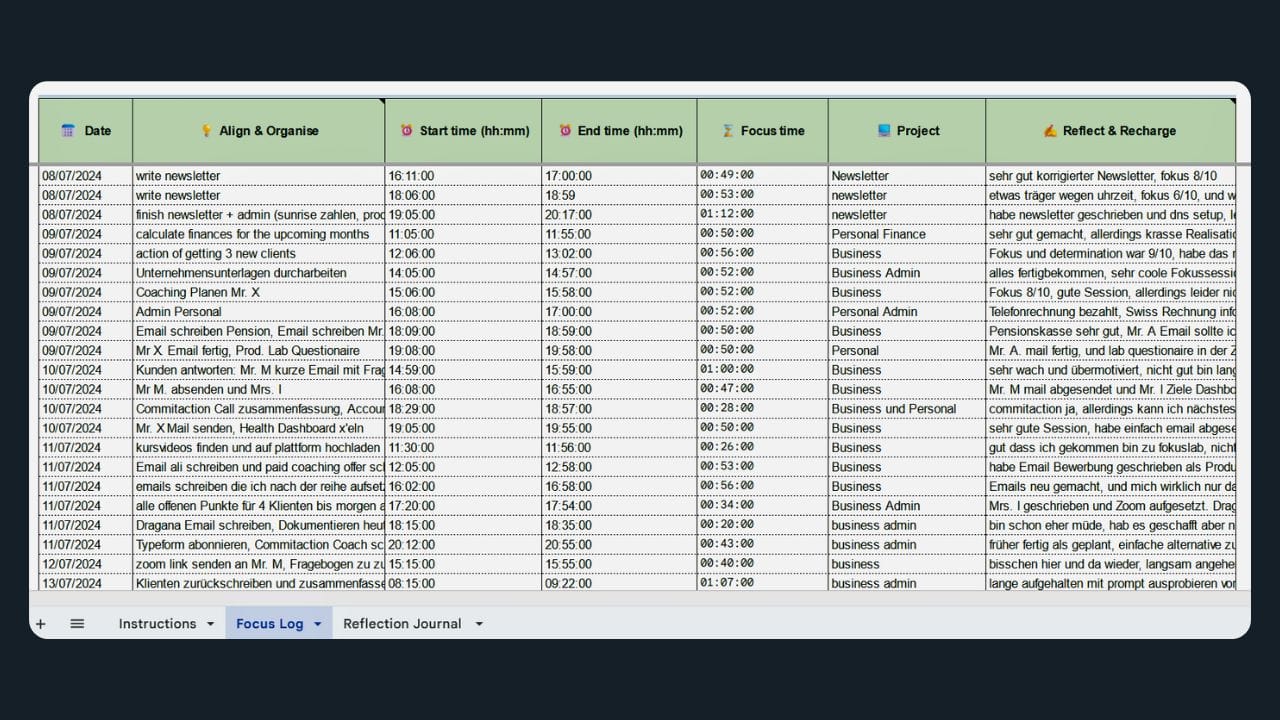Screen dimensions: 1280x720
Task: Open the Reflection Journal tab dropdown arrow
Action: tap(478, 624)
